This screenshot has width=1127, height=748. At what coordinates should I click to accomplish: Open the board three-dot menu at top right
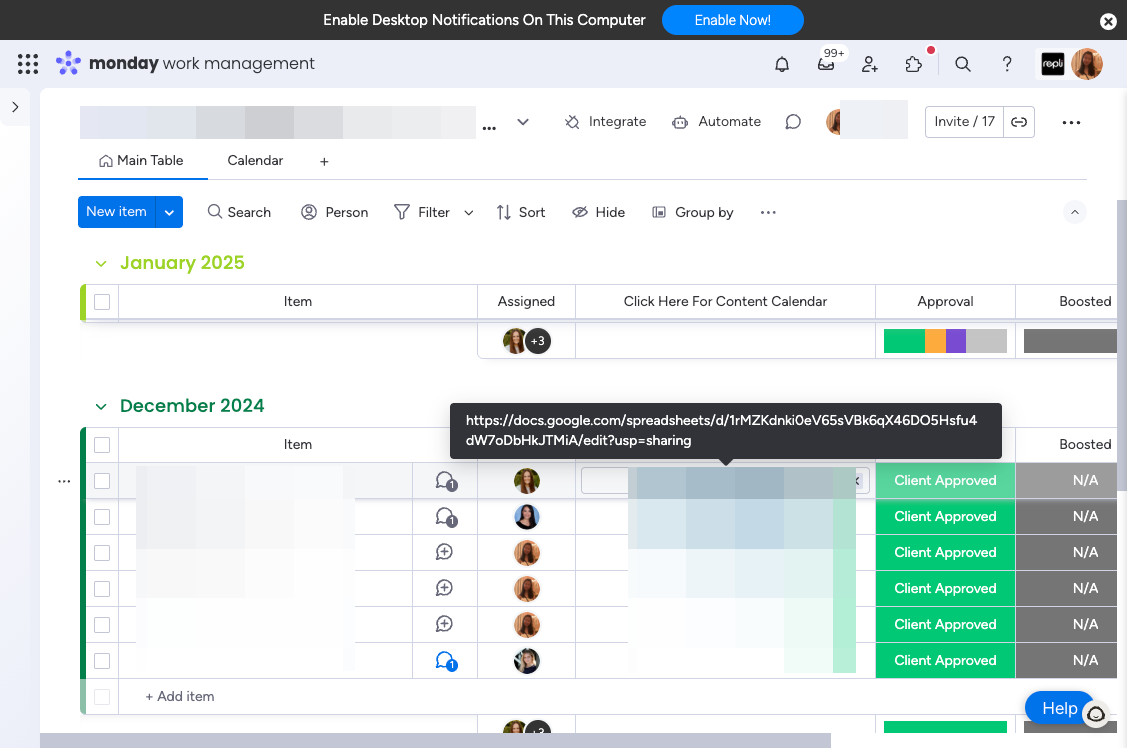click(x=1071, y=122)
